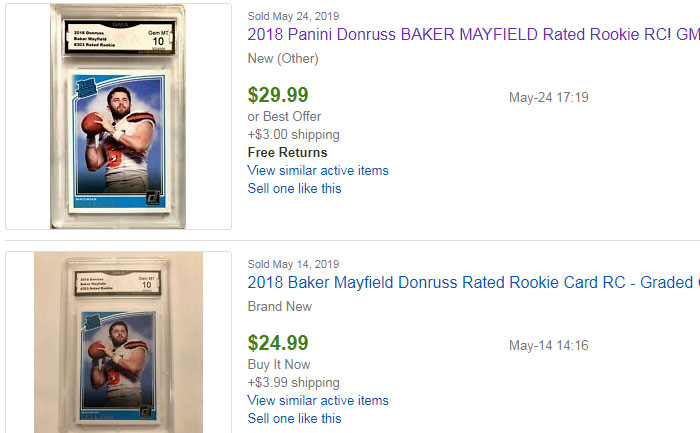The width and height of the screenshot is (700, 433).
Task: Click the May-24 17:19 end time
Action: [549, 97]
